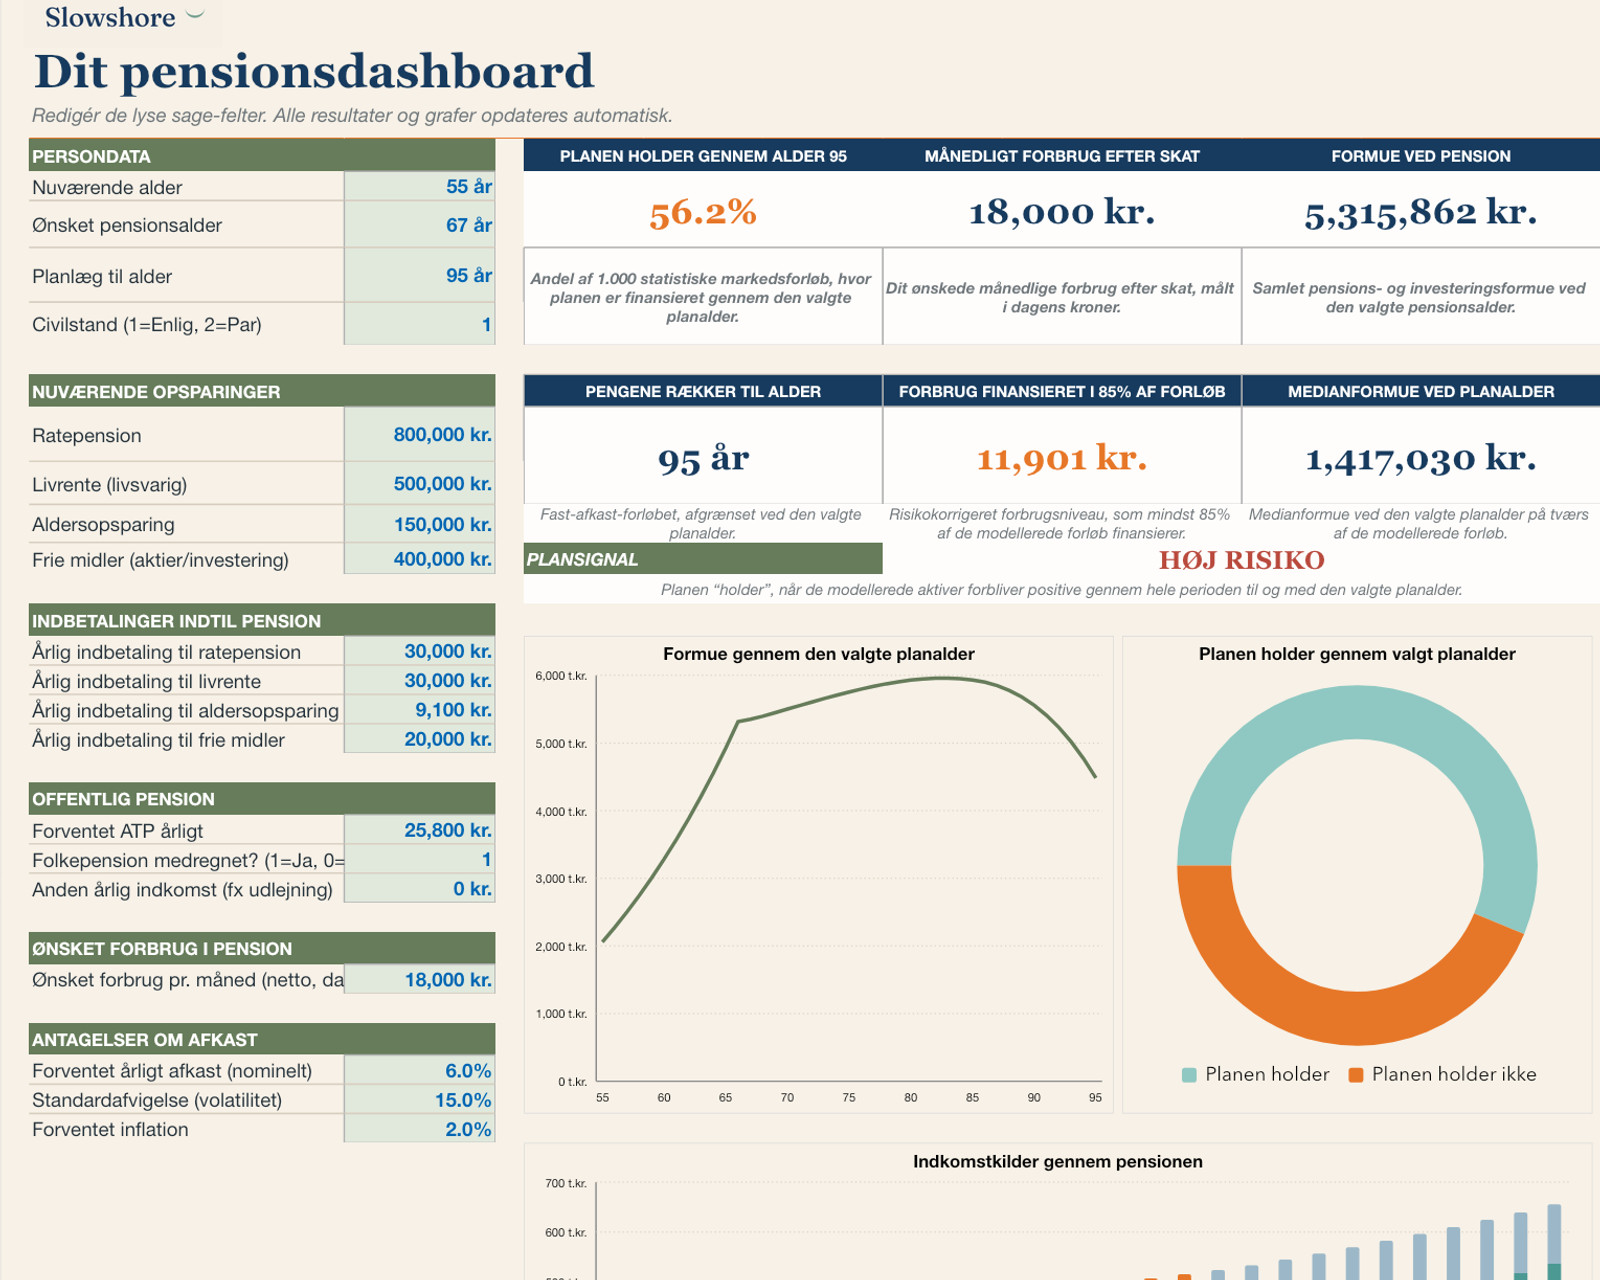Image resolution: width=1600 pixels, height=1280 pixels.
Task: Select the Årlig indbetaling til livrente value
Action: click(x=420, y=681)
